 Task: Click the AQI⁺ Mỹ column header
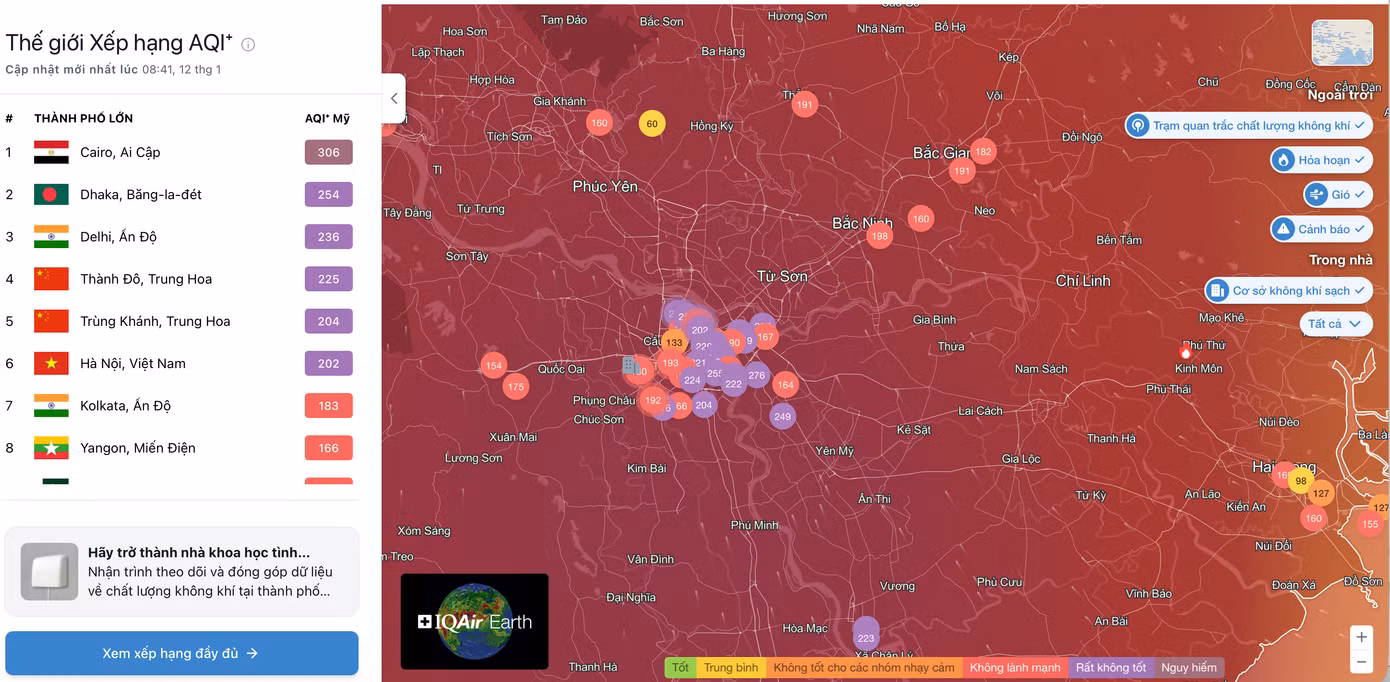pos(327,118)
